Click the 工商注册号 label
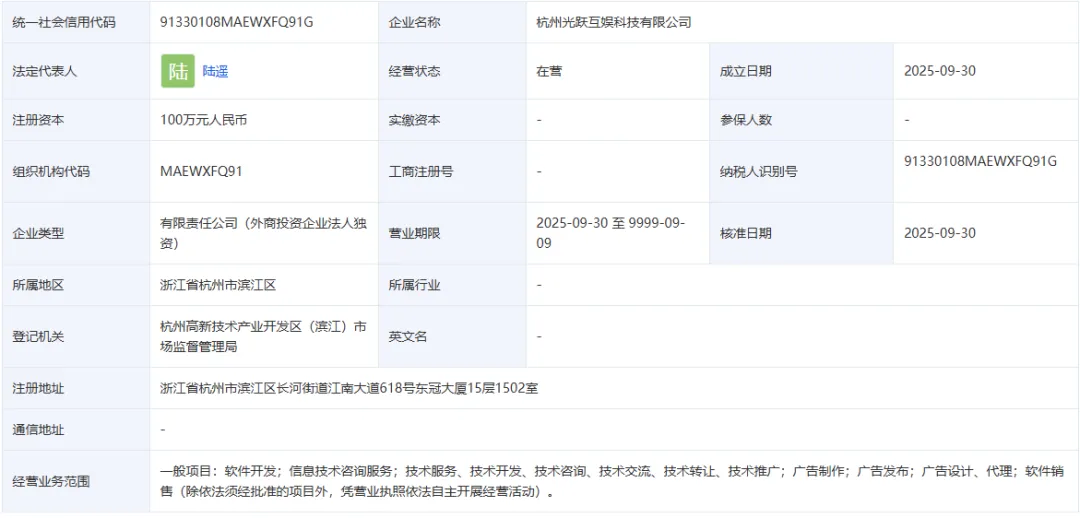Screen dimensions: 1080x518 click(x=421, y=172)
